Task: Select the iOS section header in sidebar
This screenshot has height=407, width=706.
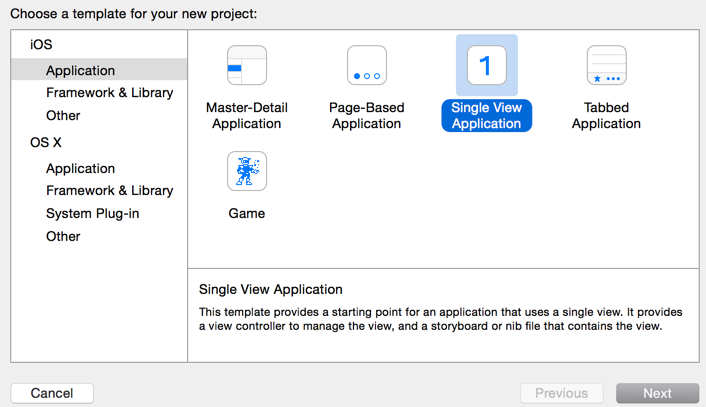Action: coord(41,45)
